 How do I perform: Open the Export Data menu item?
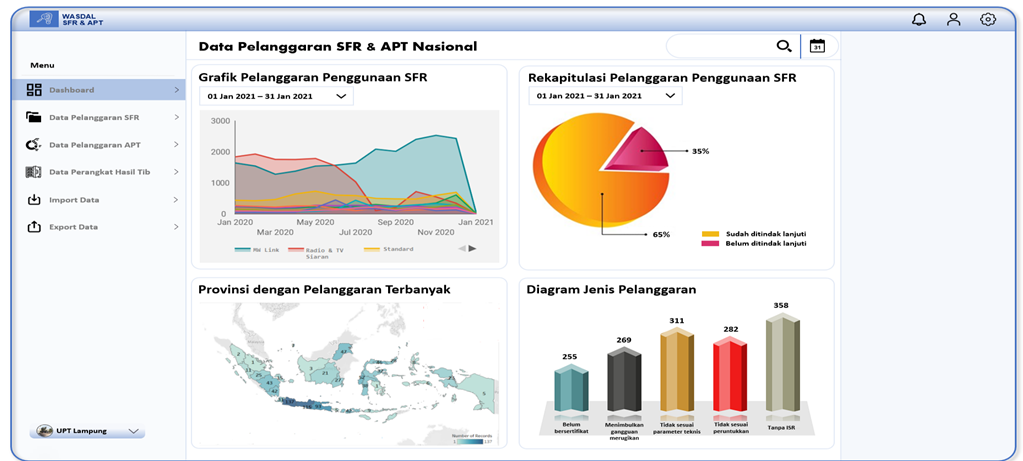point(99,227)
